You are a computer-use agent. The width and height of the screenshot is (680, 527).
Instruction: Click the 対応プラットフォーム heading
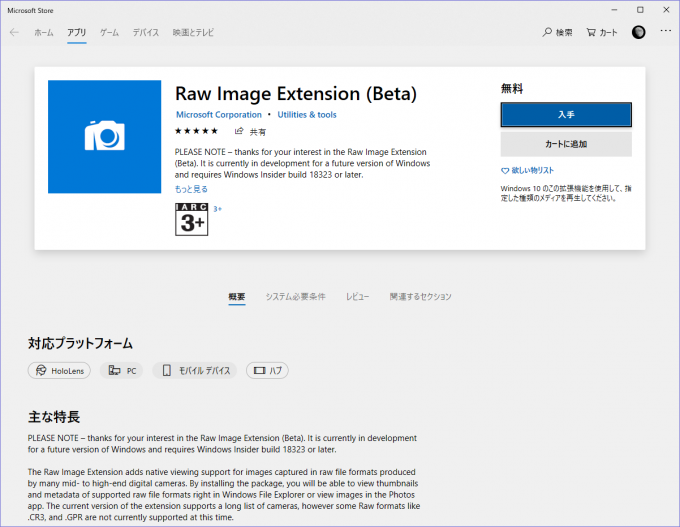80,344
